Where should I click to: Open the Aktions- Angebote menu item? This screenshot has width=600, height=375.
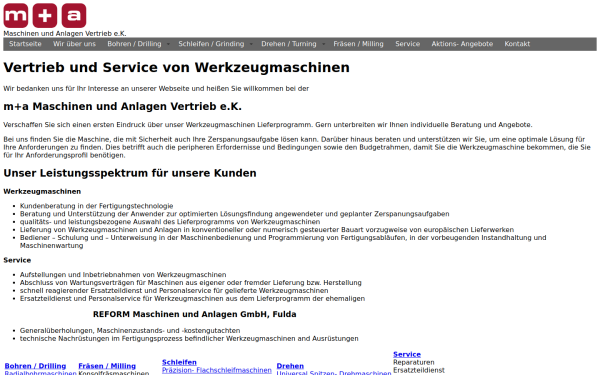(462, 44)
